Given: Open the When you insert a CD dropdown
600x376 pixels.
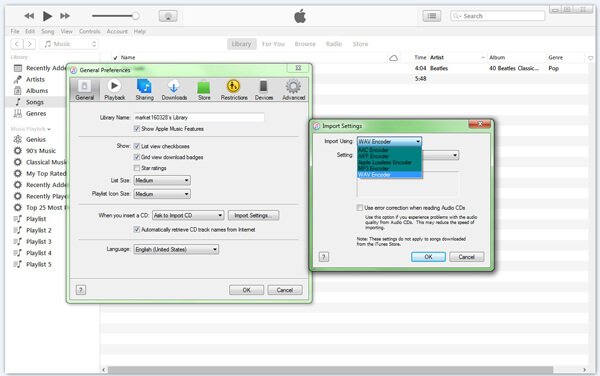Looking at the screenshot, I should [188, 215].
